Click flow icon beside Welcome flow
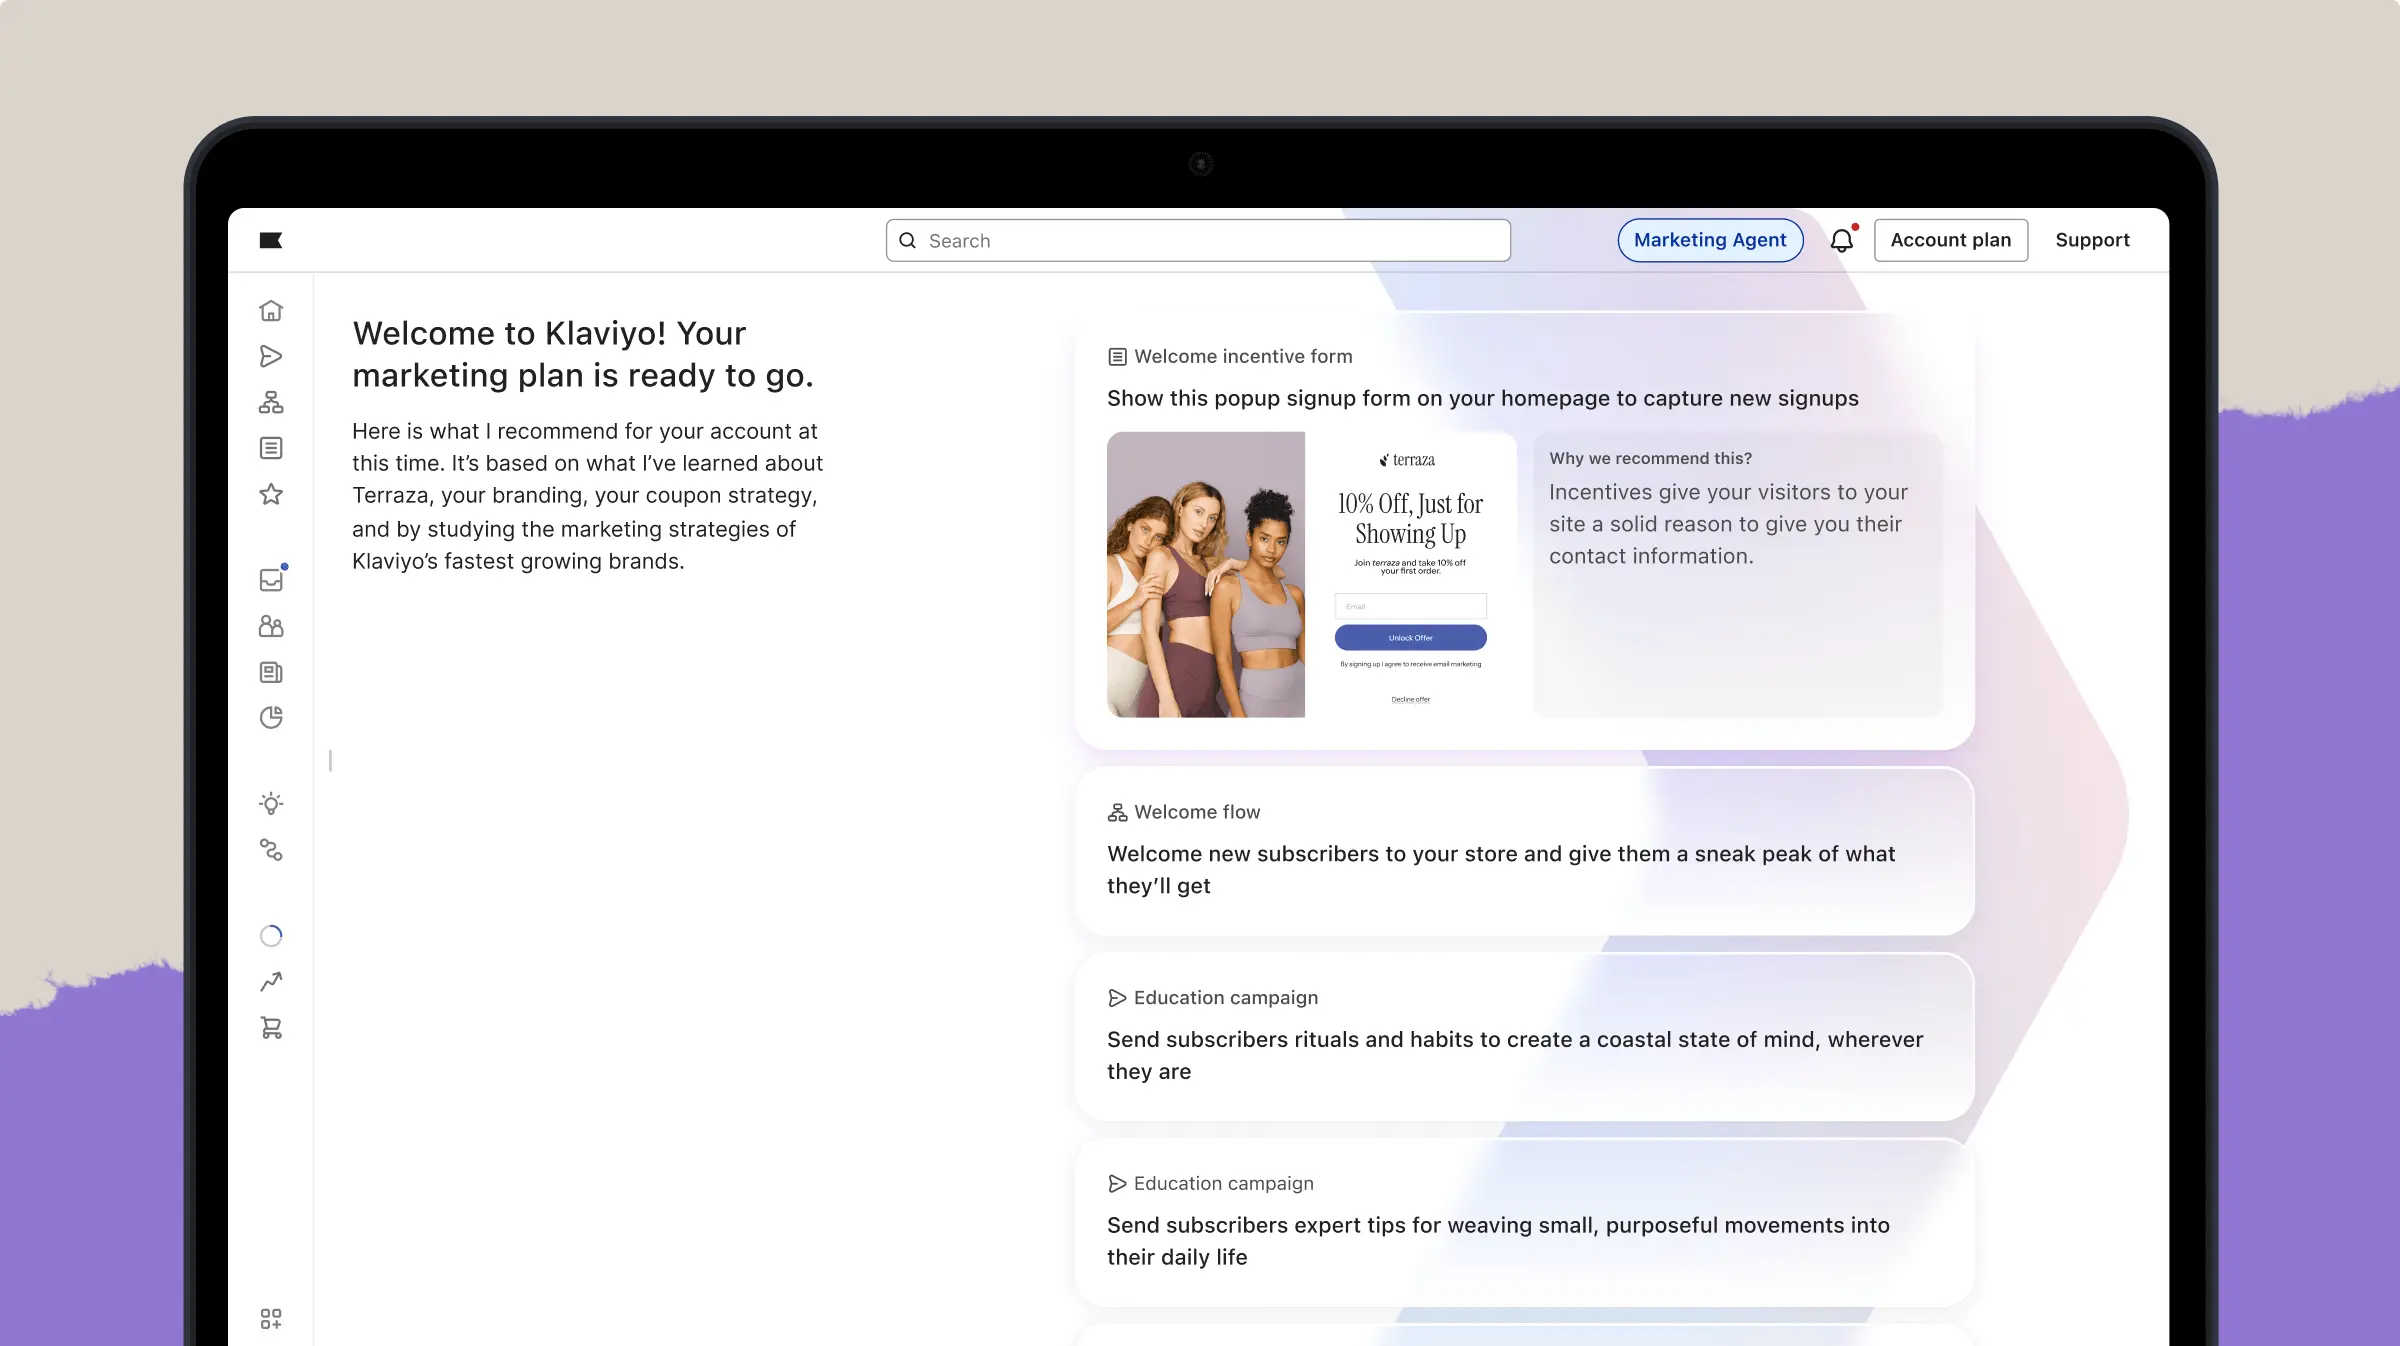2400x1346 pixels. click(x=1117, y=813)
